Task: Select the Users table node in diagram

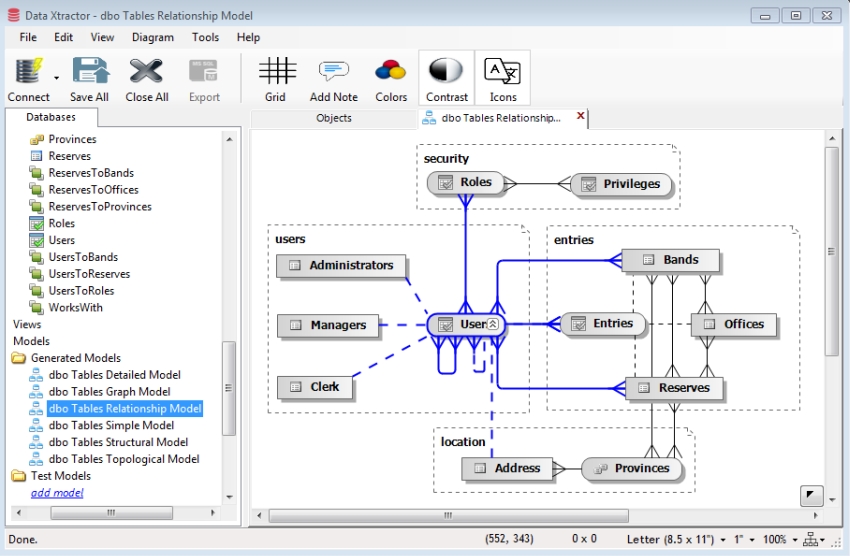Action: coord(466,324)
